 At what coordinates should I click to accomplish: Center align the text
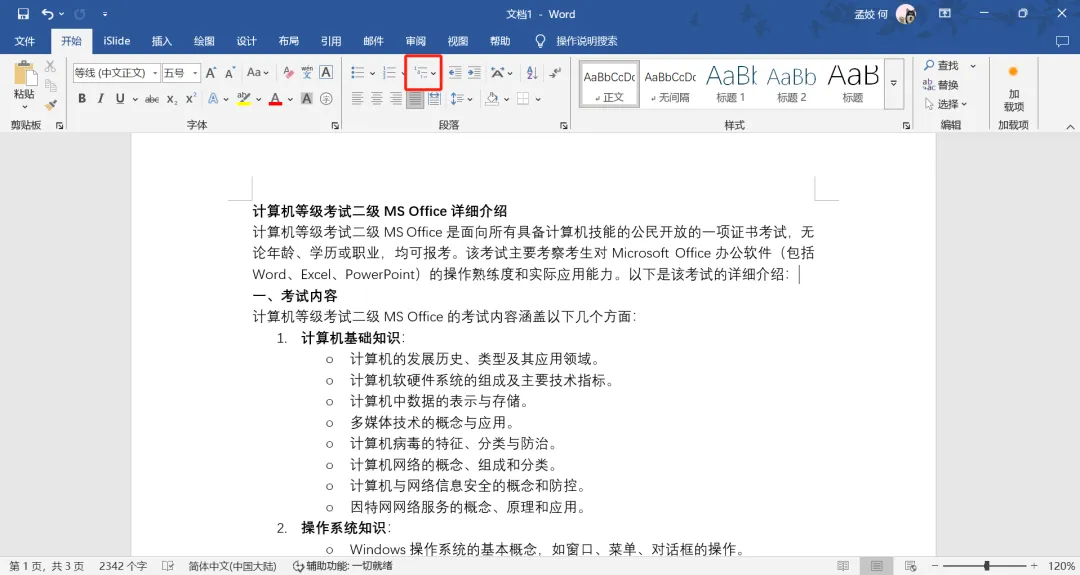(376, 99)
